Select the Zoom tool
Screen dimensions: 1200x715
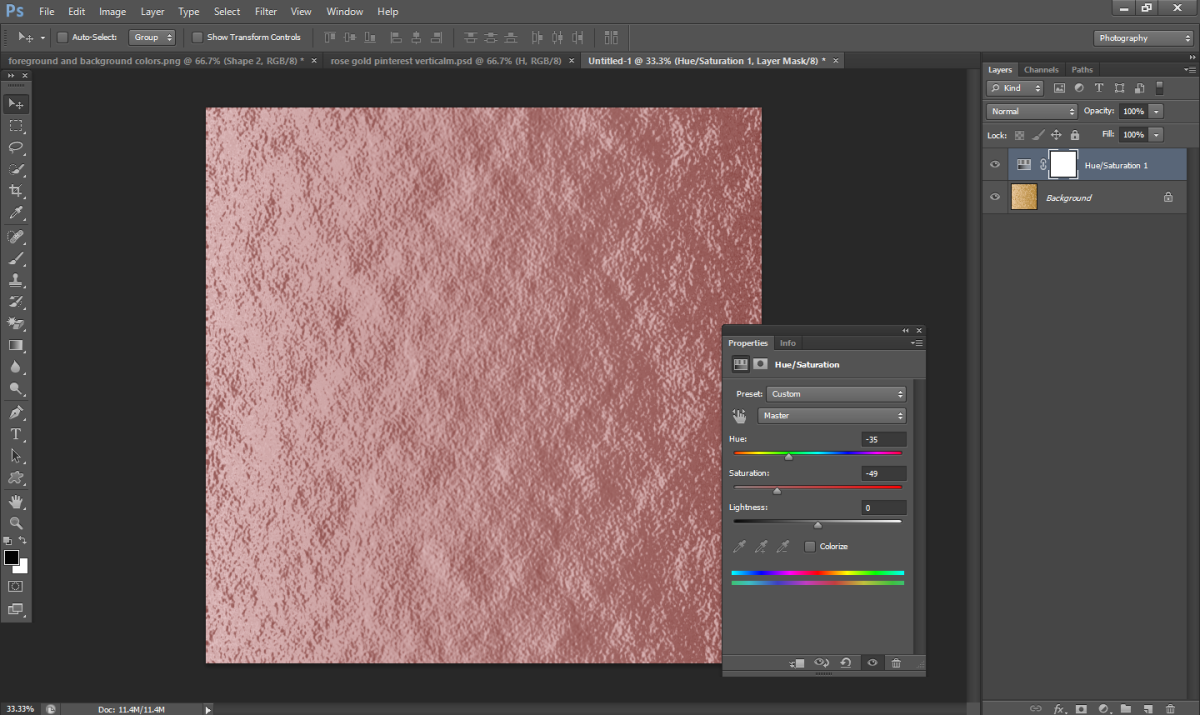coord(16,522)
